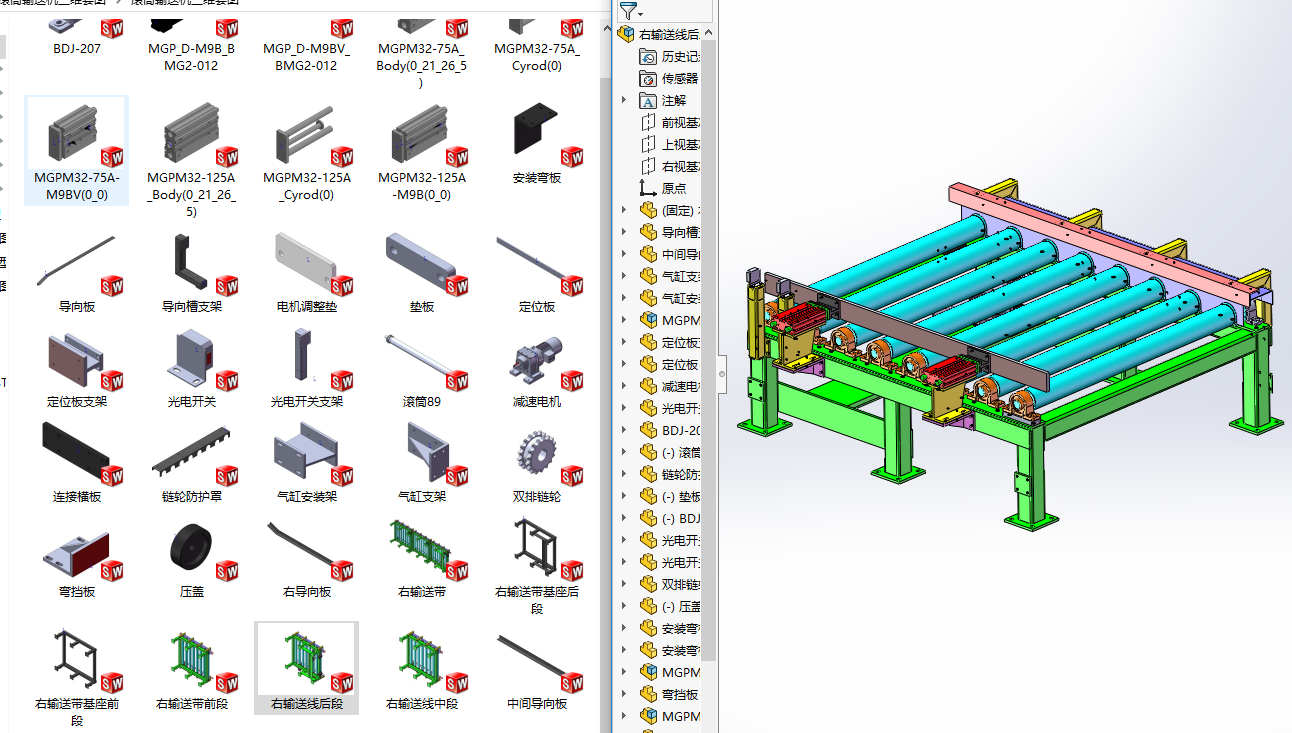
Task: Expand the 中间导 component in feature tree
Action: 624,254
